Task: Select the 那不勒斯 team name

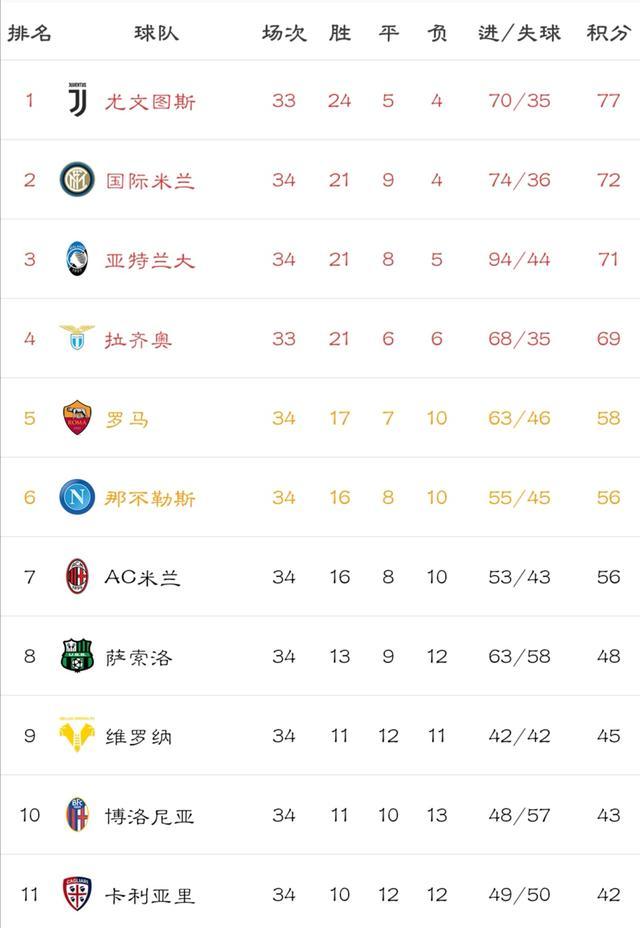Action: 150,498
